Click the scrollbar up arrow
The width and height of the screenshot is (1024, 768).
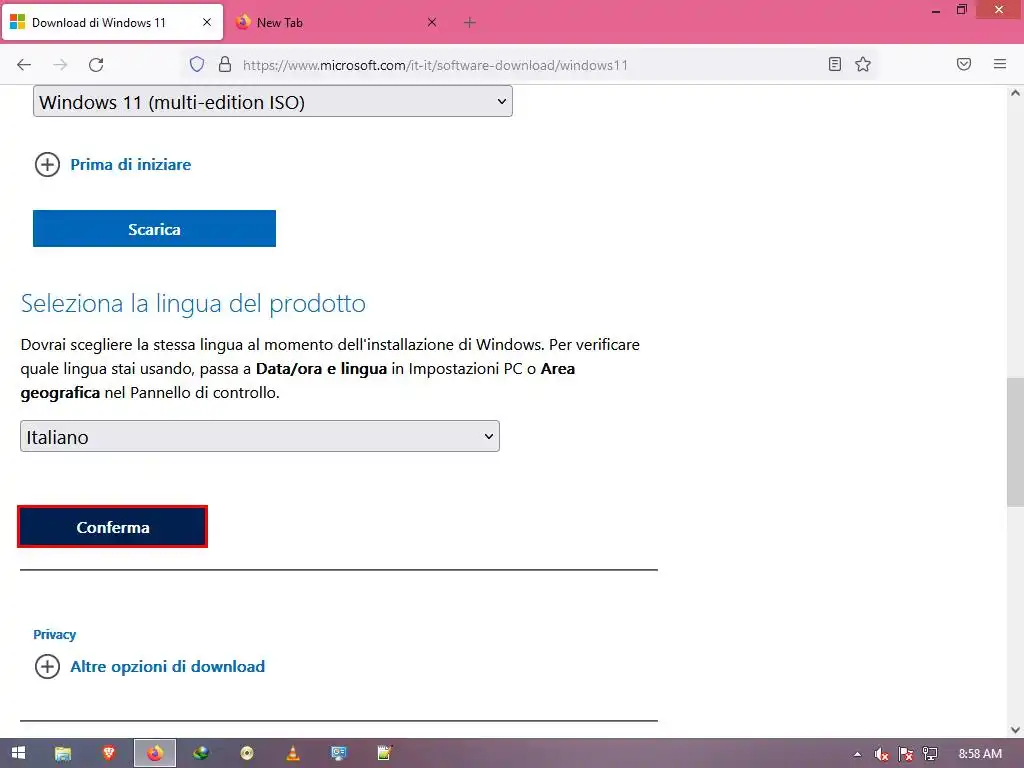coord(1015,93)
